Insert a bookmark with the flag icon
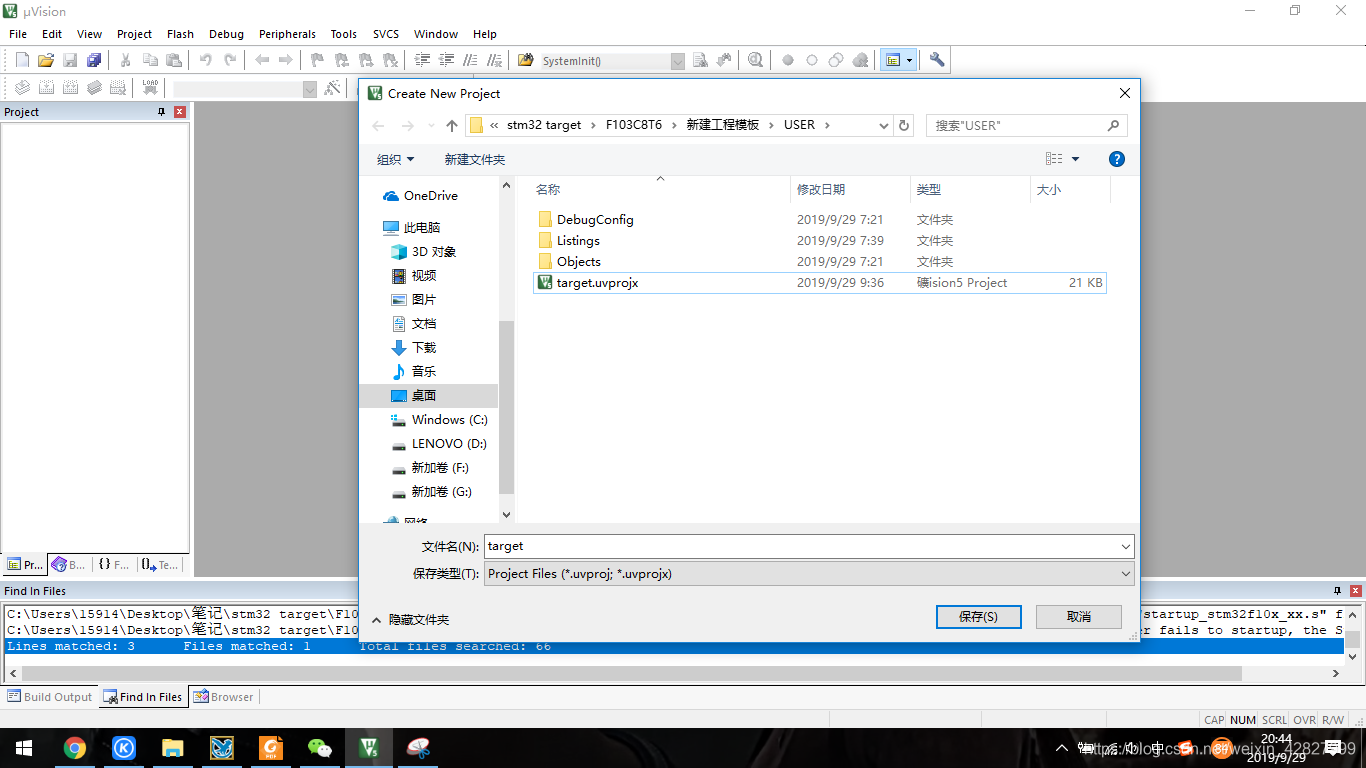The height and width of the screenshot is (768, 1366). [317, 60]
